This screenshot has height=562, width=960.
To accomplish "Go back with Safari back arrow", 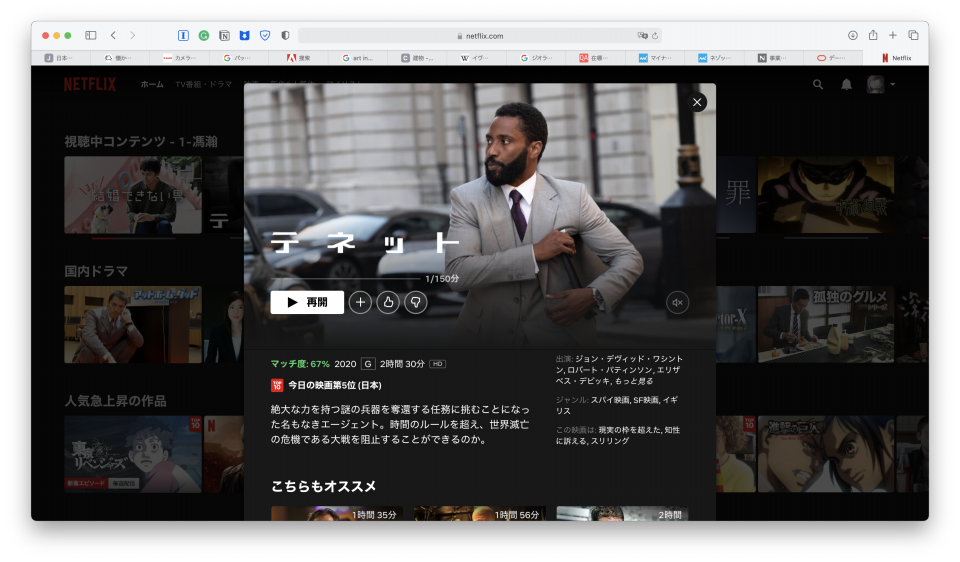I will [x=113, y=36].
